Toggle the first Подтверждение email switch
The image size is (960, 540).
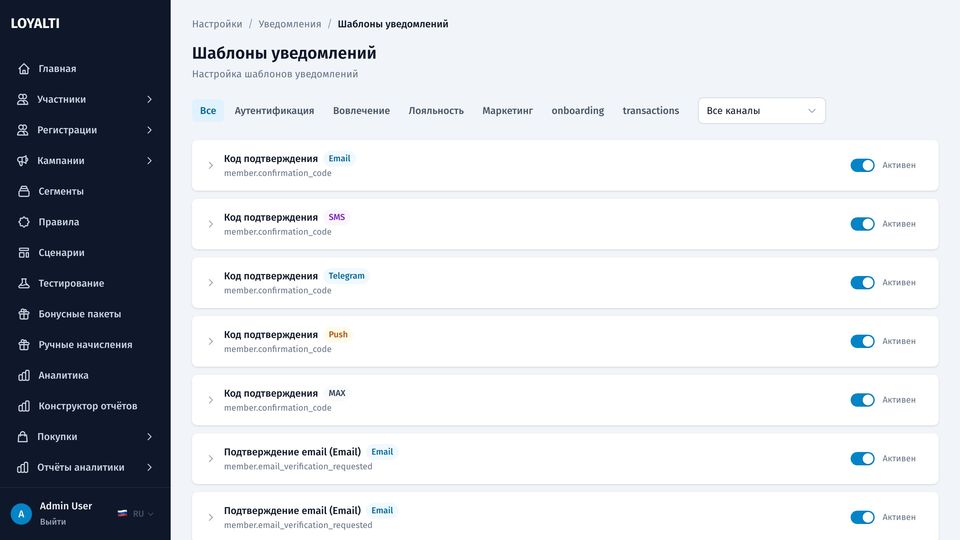(862, 459)
